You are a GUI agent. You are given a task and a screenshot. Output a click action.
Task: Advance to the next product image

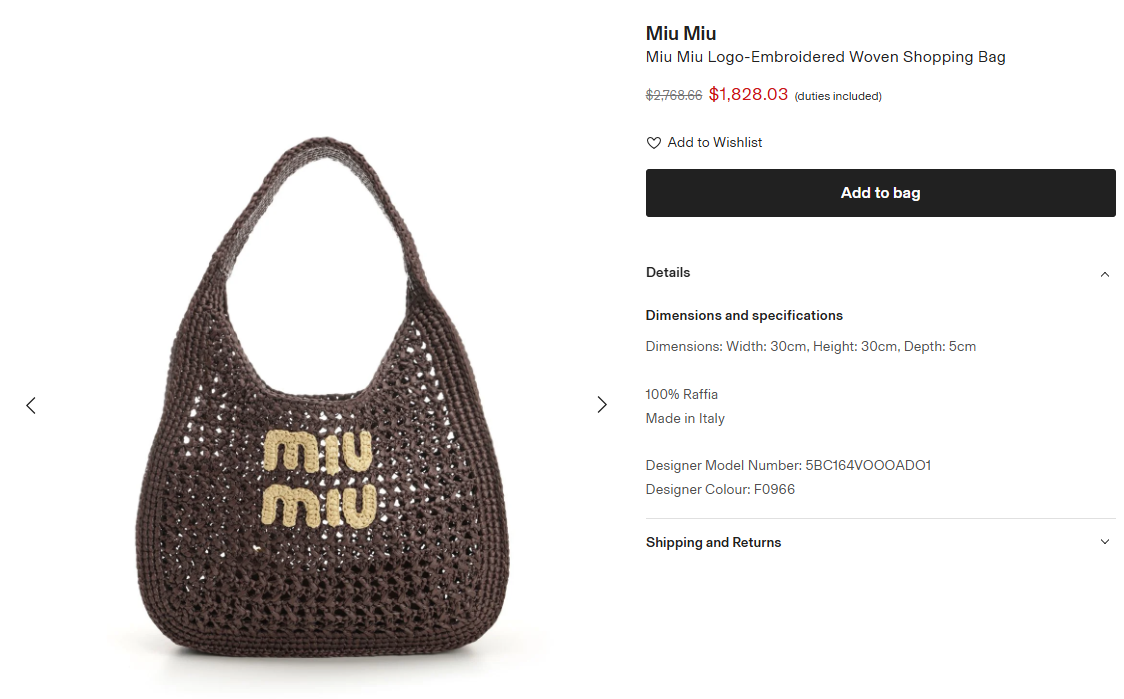pos(602,404)
